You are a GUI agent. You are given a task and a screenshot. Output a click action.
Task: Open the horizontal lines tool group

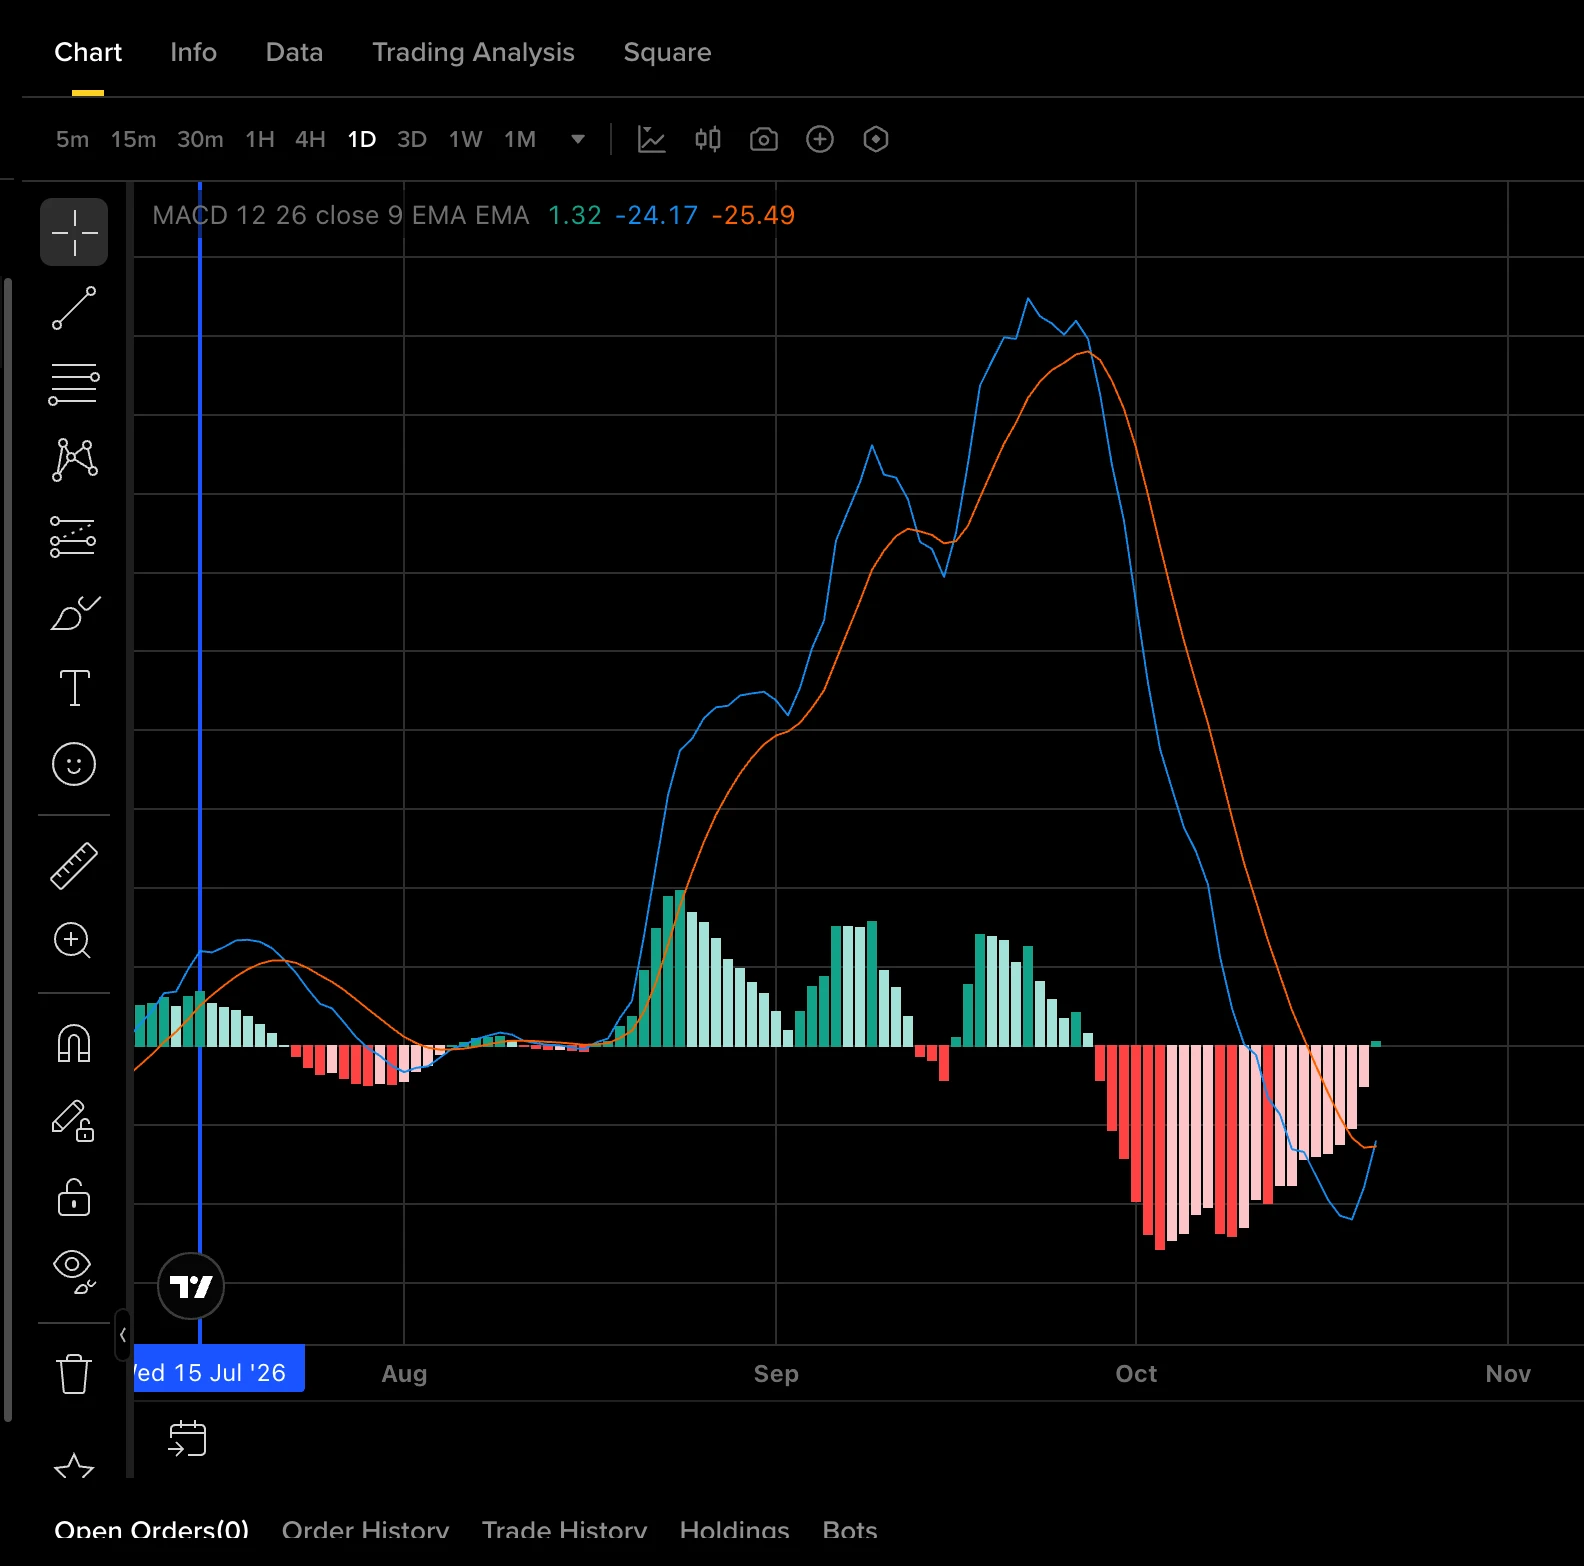tap(74, 384)
